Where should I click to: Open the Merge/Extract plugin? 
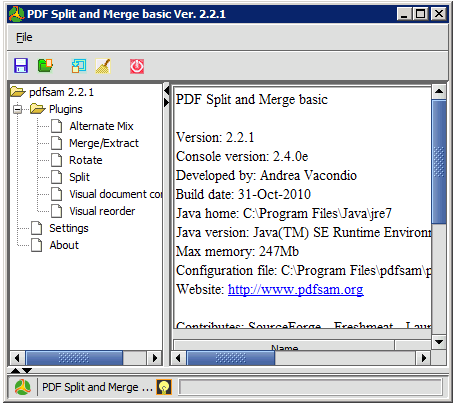click(104, 143)
